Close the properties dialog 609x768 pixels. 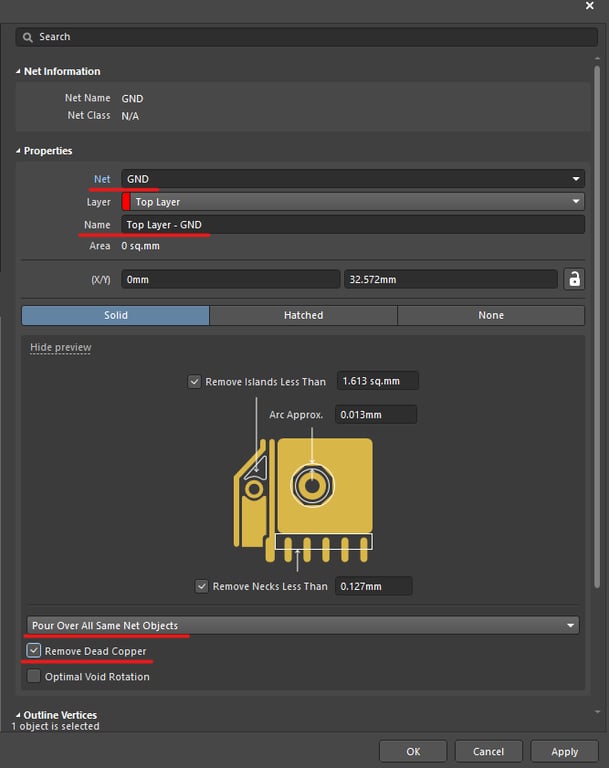click(x=590, y=6)
